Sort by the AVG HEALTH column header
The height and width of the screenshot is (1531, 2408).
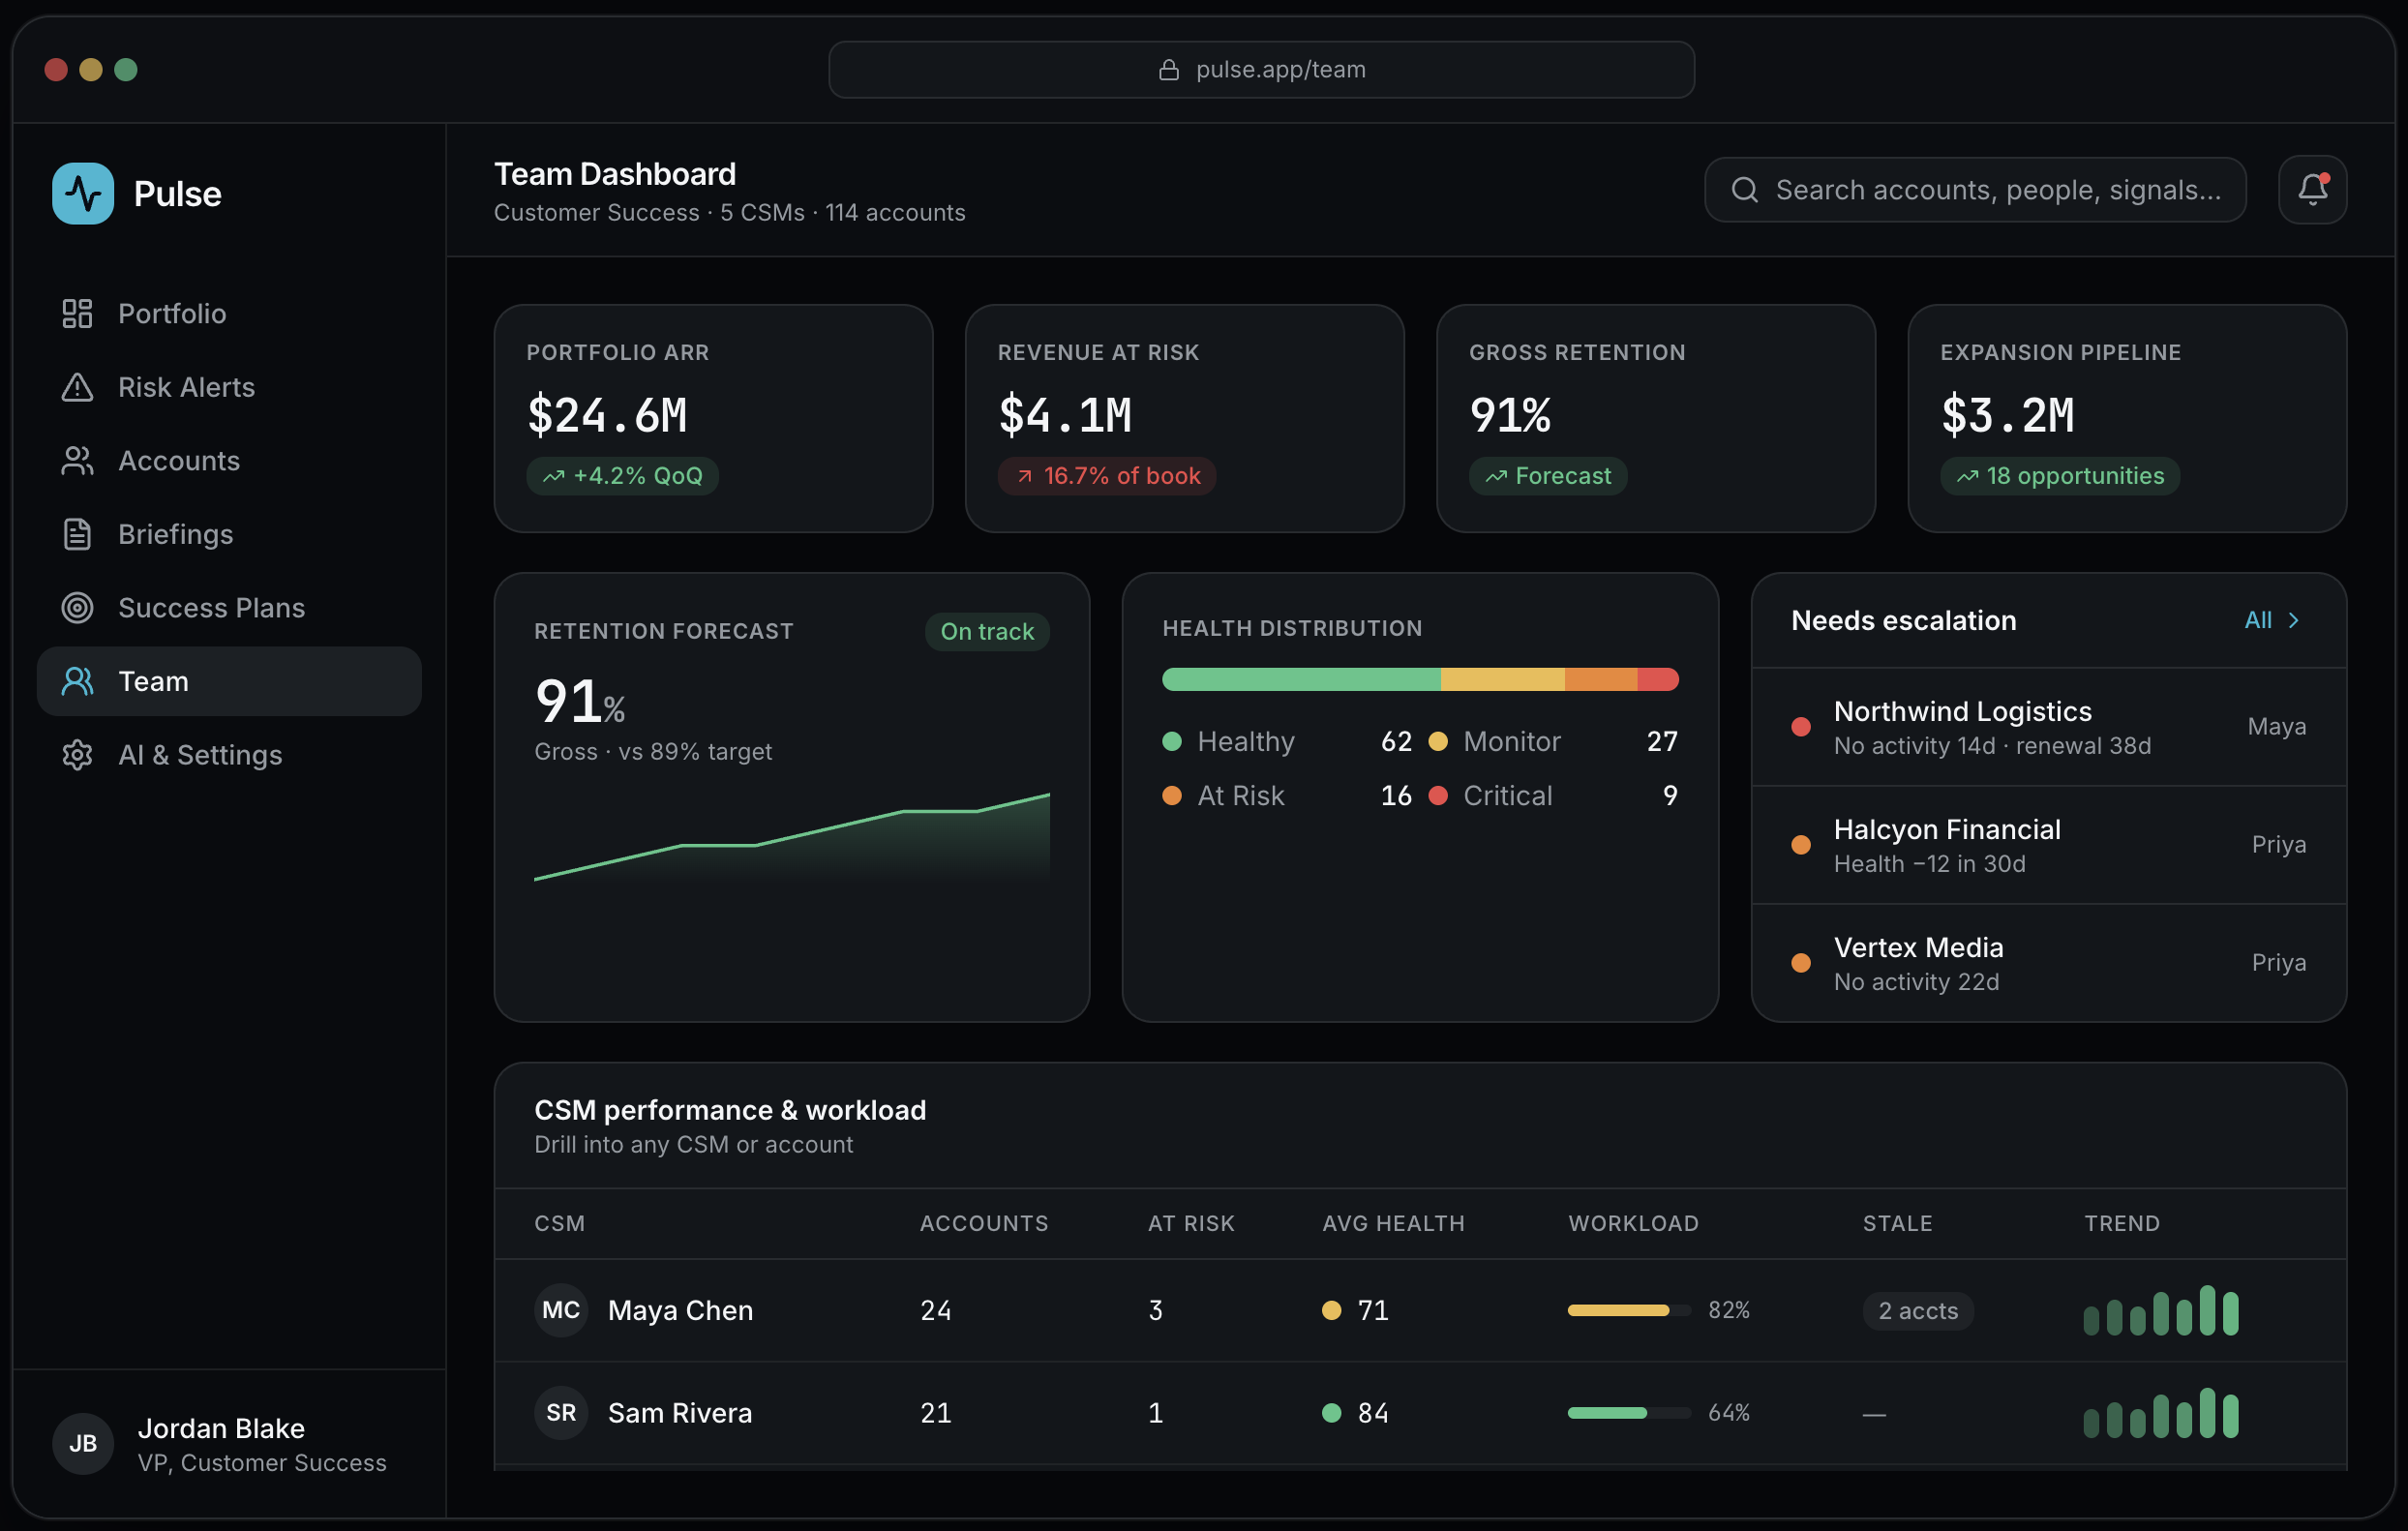[1393, 1223]
